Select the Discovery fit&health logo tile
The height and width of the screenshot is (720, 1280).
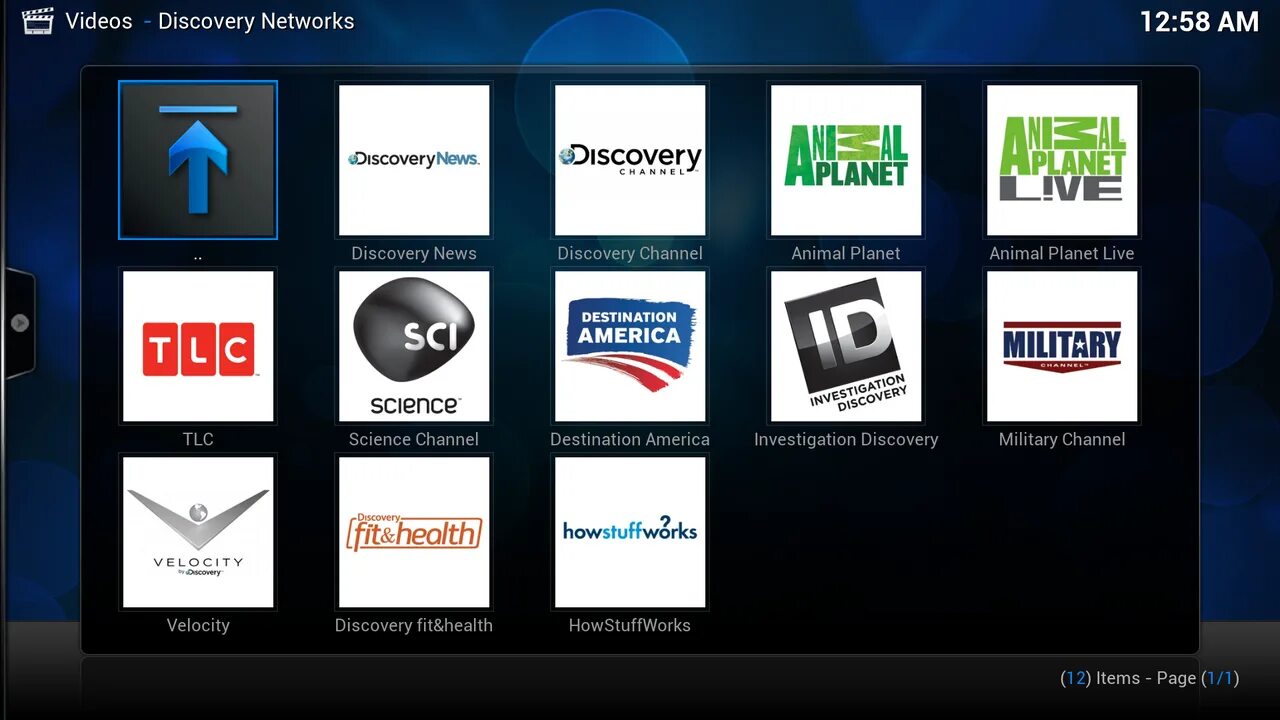414,532
